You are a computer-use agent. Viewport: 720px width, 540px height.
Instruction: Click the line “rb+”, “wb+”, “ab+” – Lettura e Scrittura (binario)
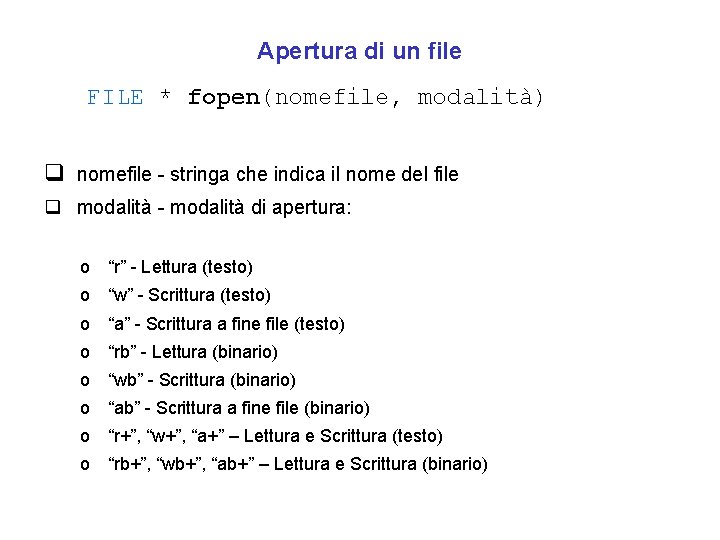point(297,464)
